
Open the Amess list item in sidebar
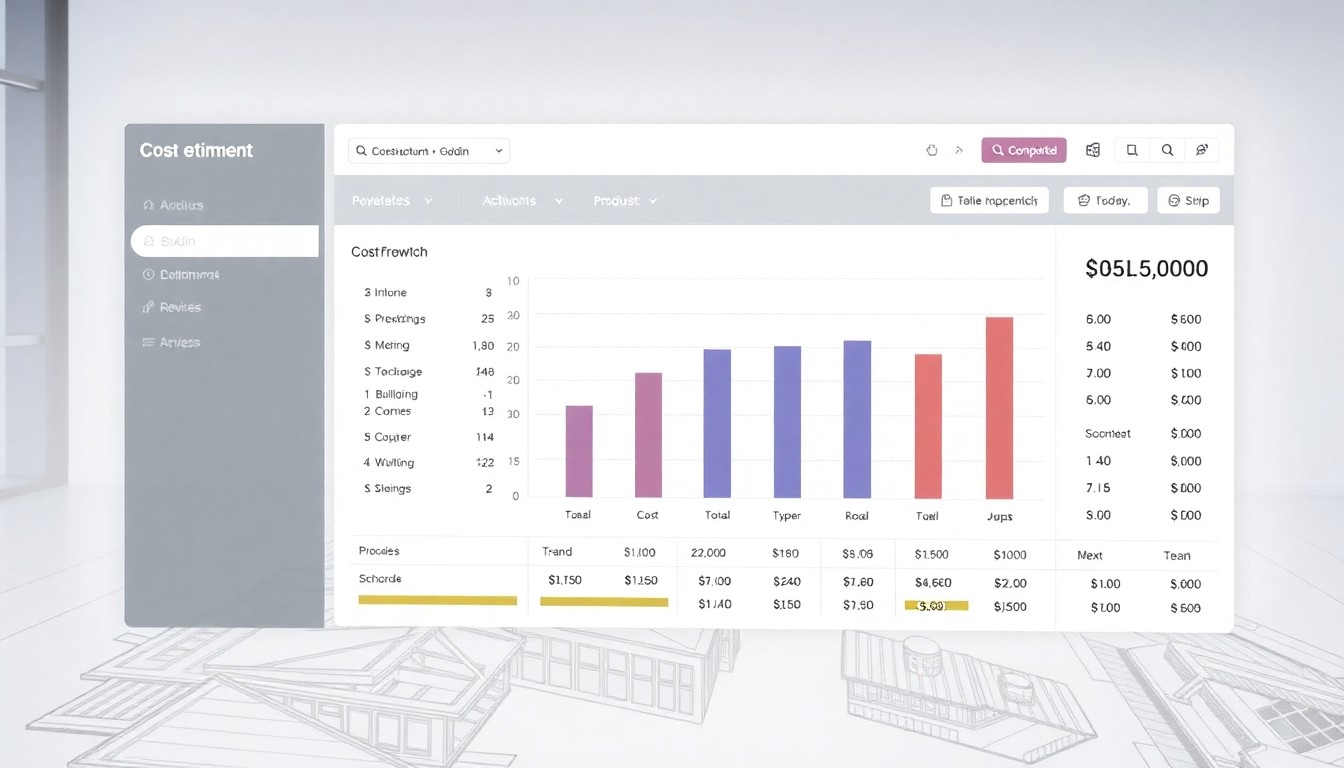pos(171,342)
